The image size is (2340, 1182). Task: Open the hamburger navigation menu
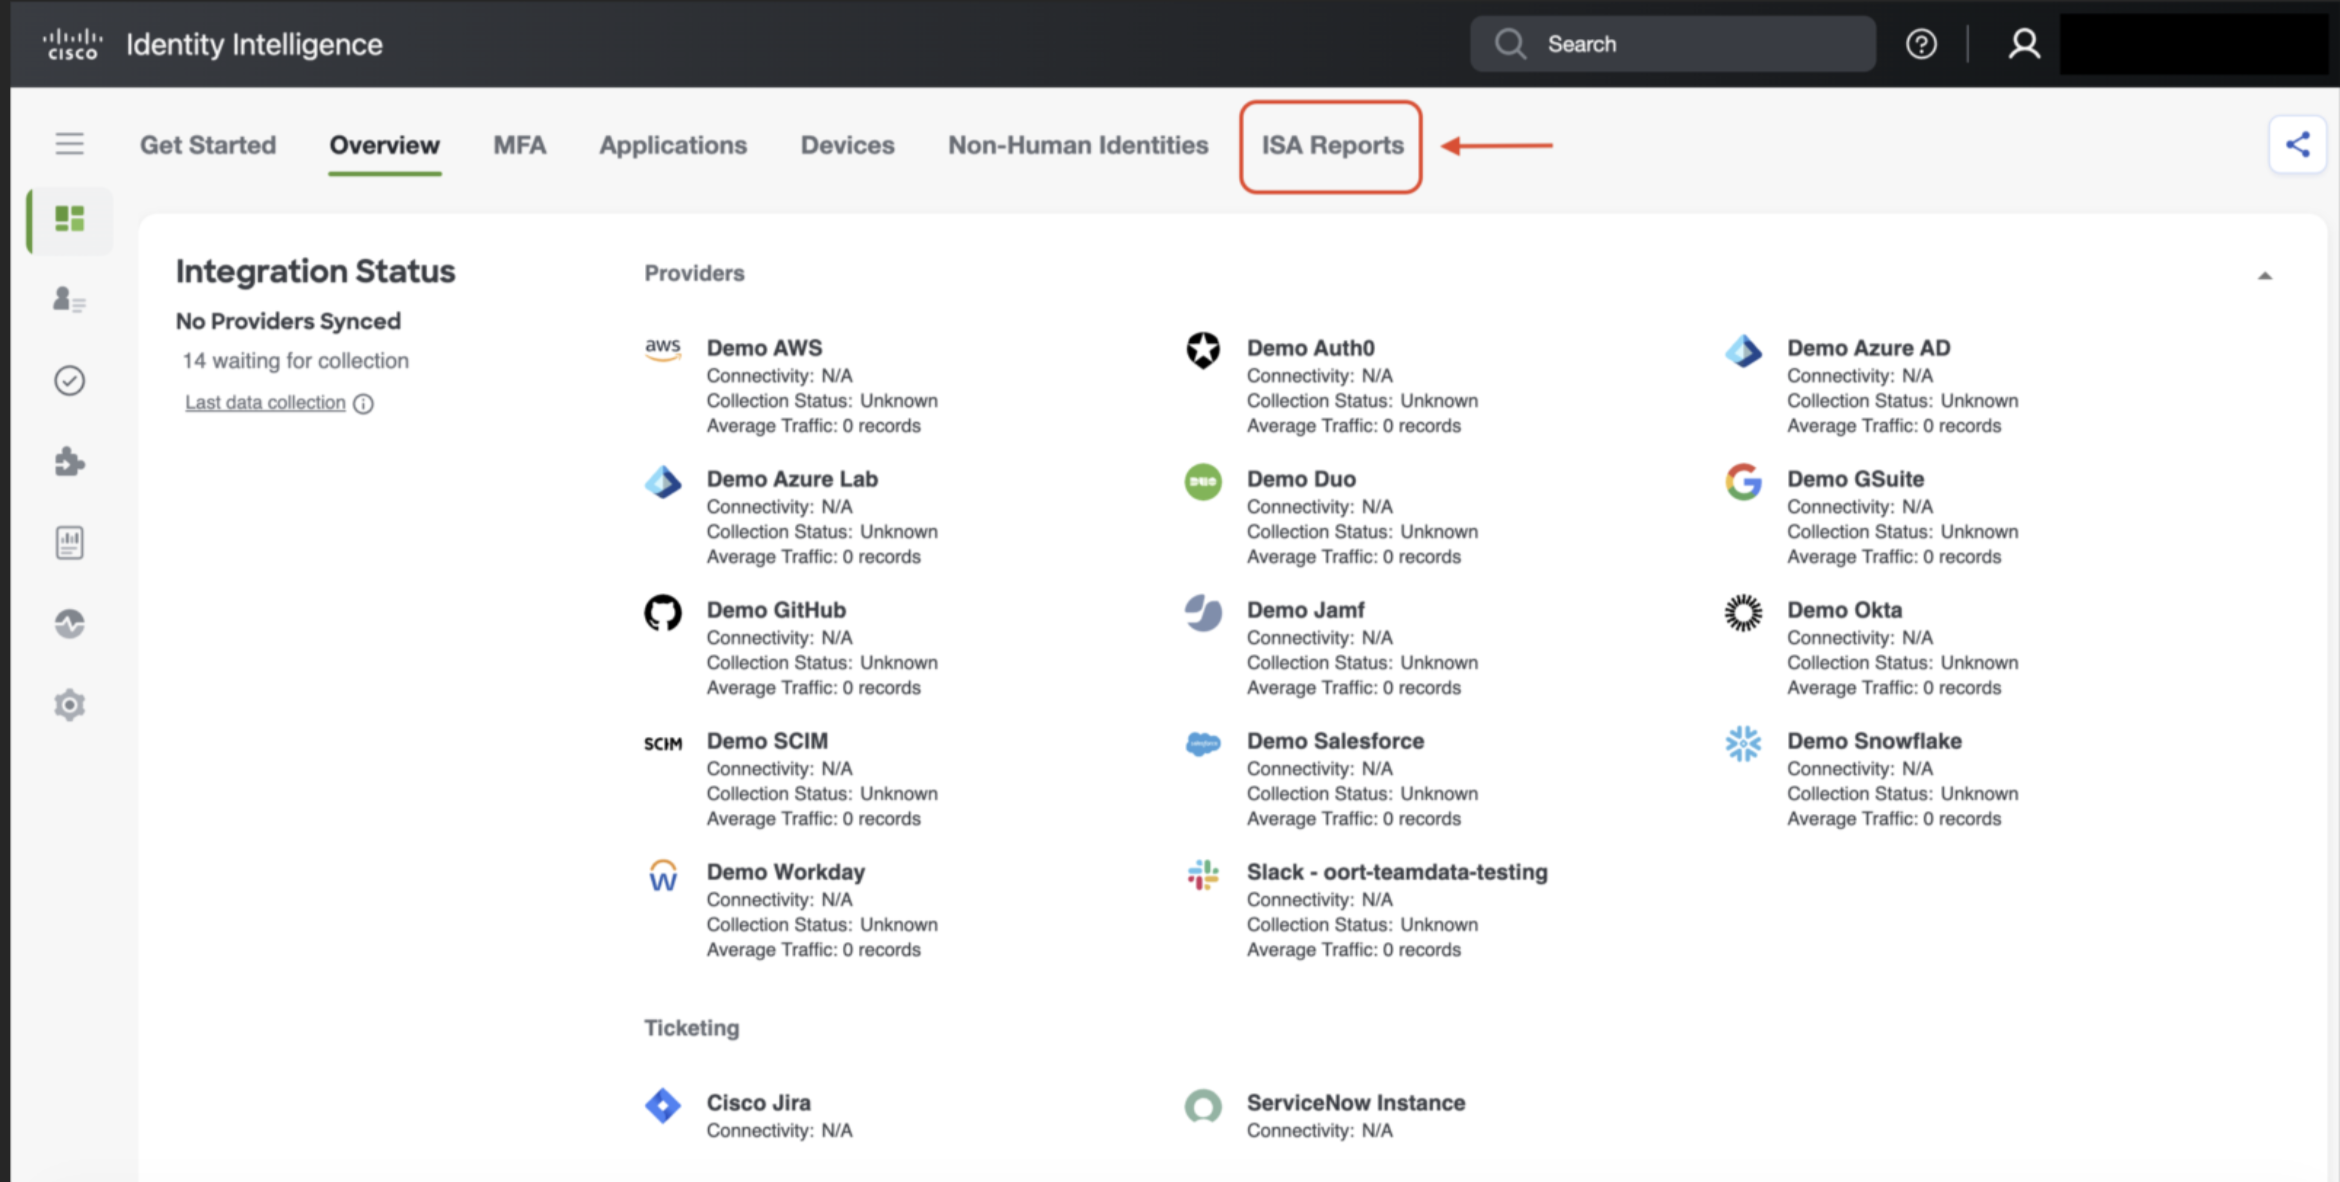pos(69,144)
